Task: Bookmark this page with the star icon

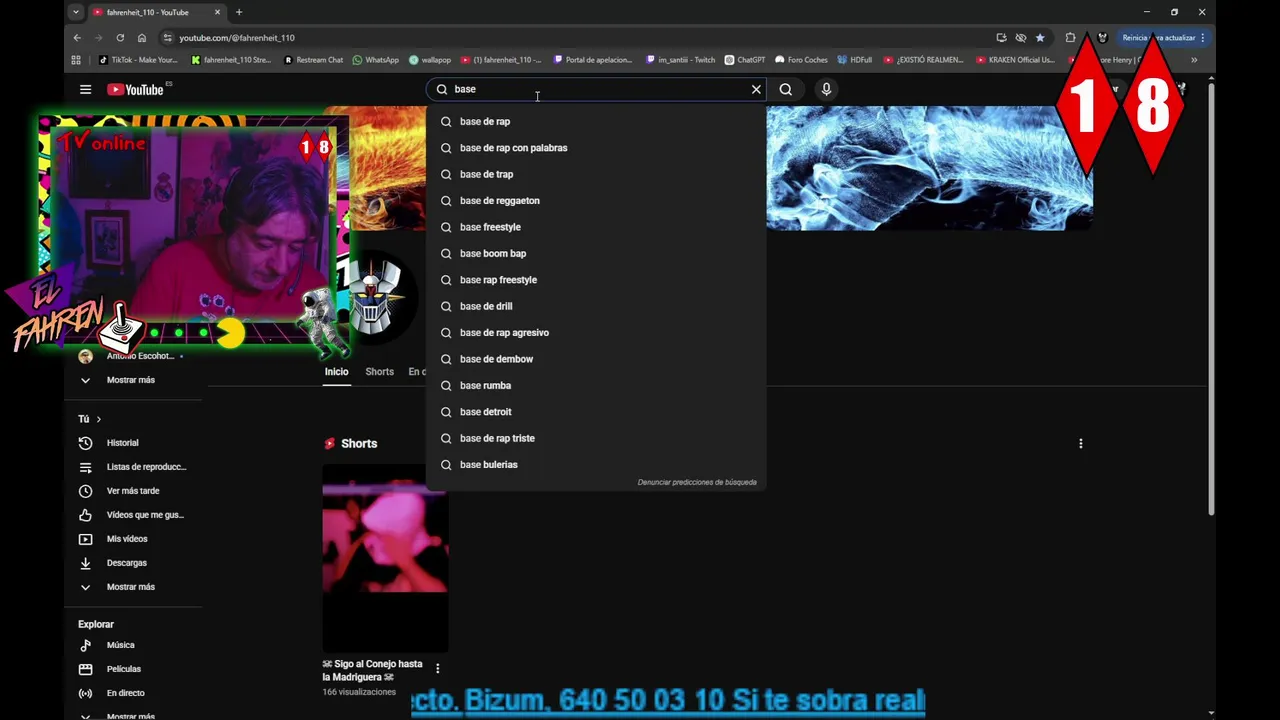Action: pos(1040,38)
